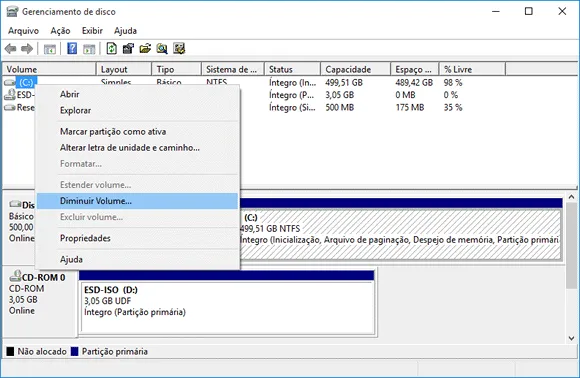Click the black Properties toolbar icon

[128, 48]
